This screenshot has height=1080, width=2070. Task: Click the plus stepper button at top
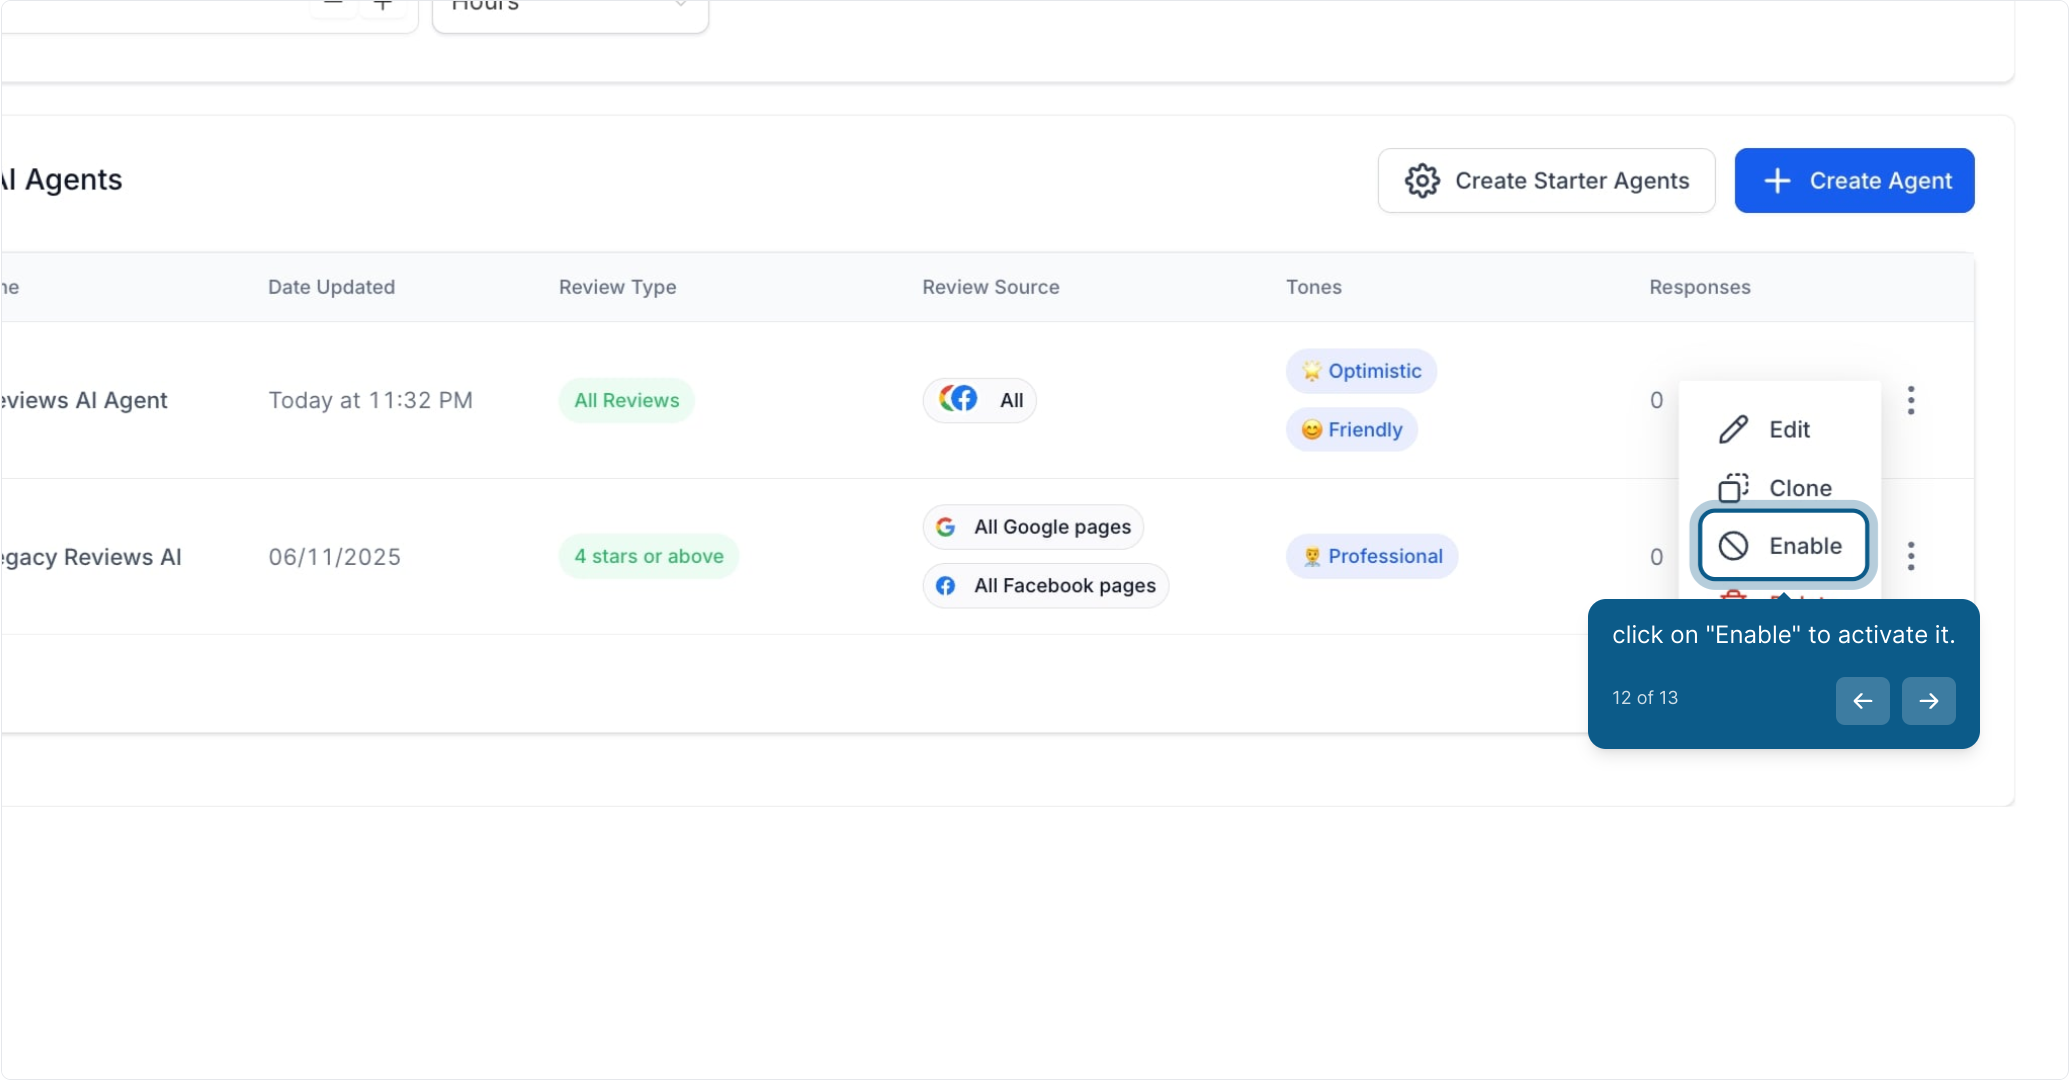382,8
